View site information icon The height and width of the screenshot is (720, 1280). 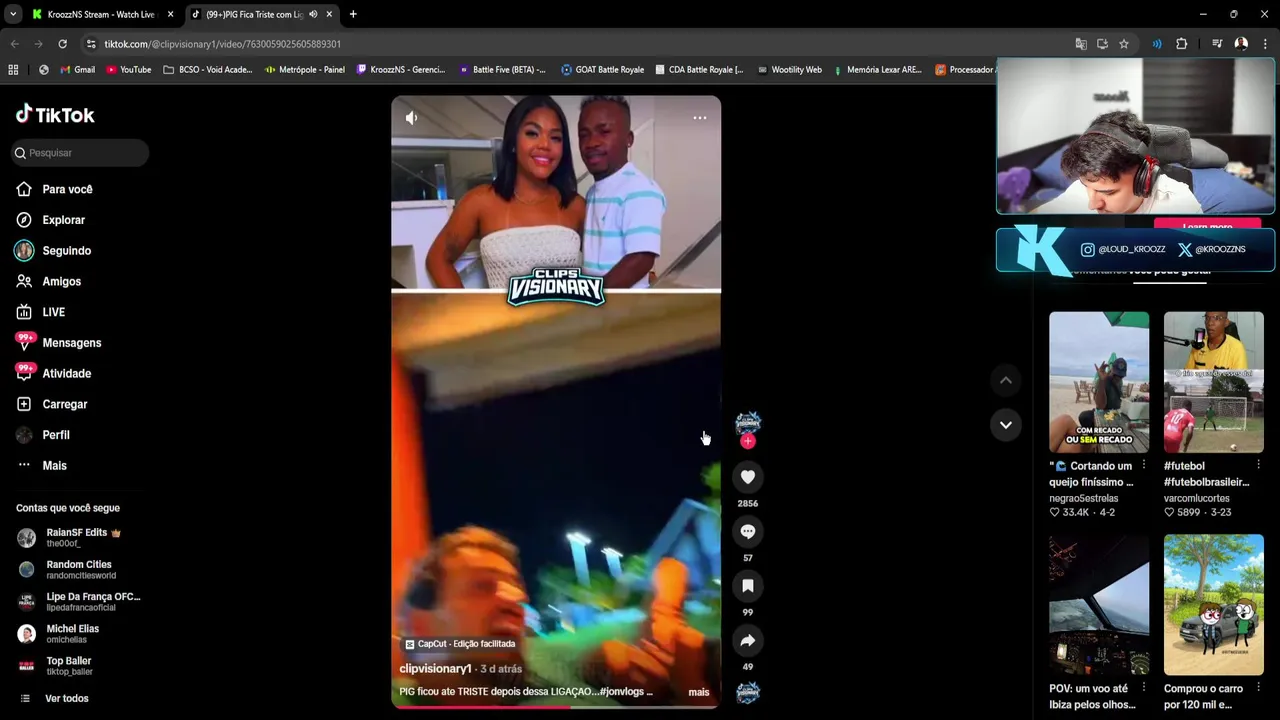click(x=91, y=44)
